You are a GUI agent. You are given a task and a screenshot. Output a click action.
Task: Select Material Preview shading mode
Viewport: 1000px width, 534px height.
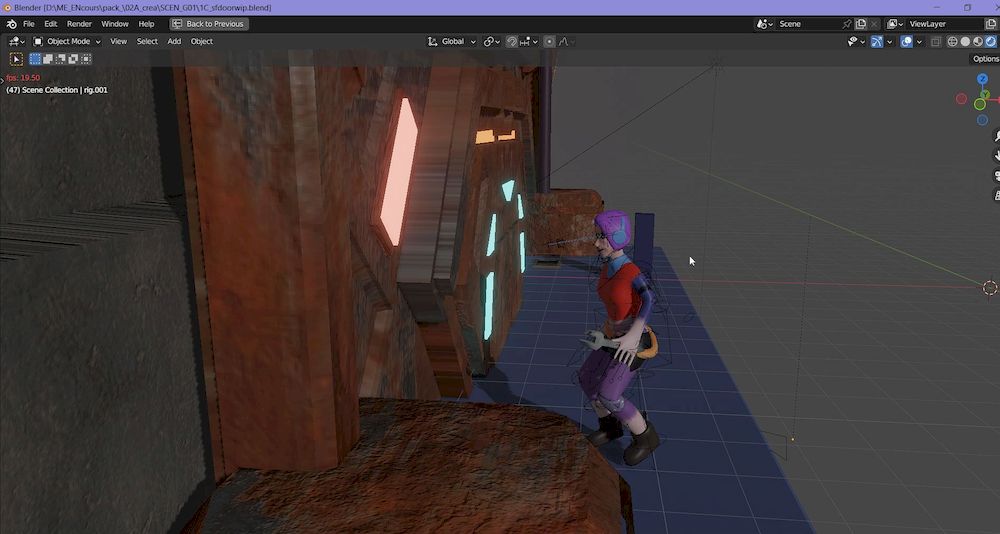tap(978, 42)
